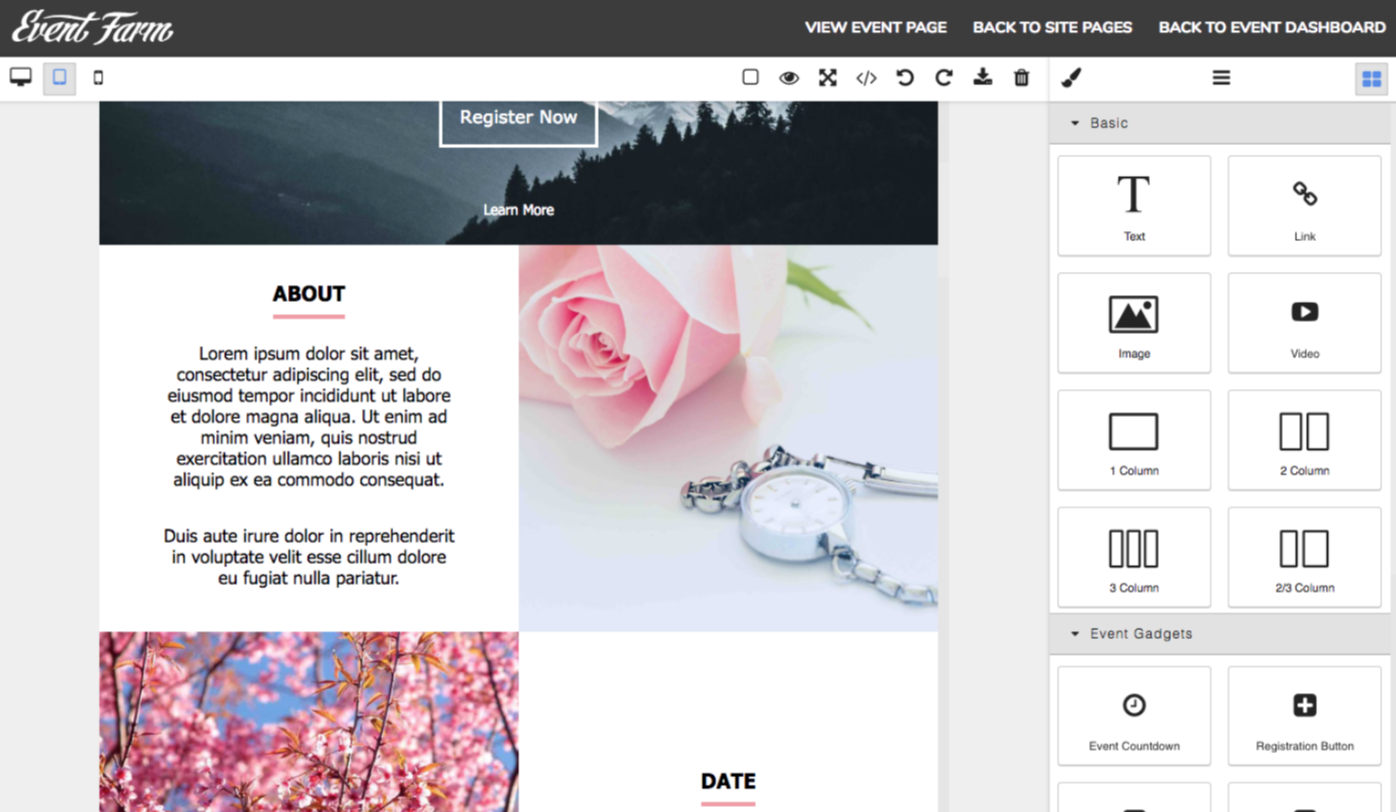The height and width of the screenshot is (812, 1396).
Task: Click the Event Farm logo
Action: pos(92,28)
